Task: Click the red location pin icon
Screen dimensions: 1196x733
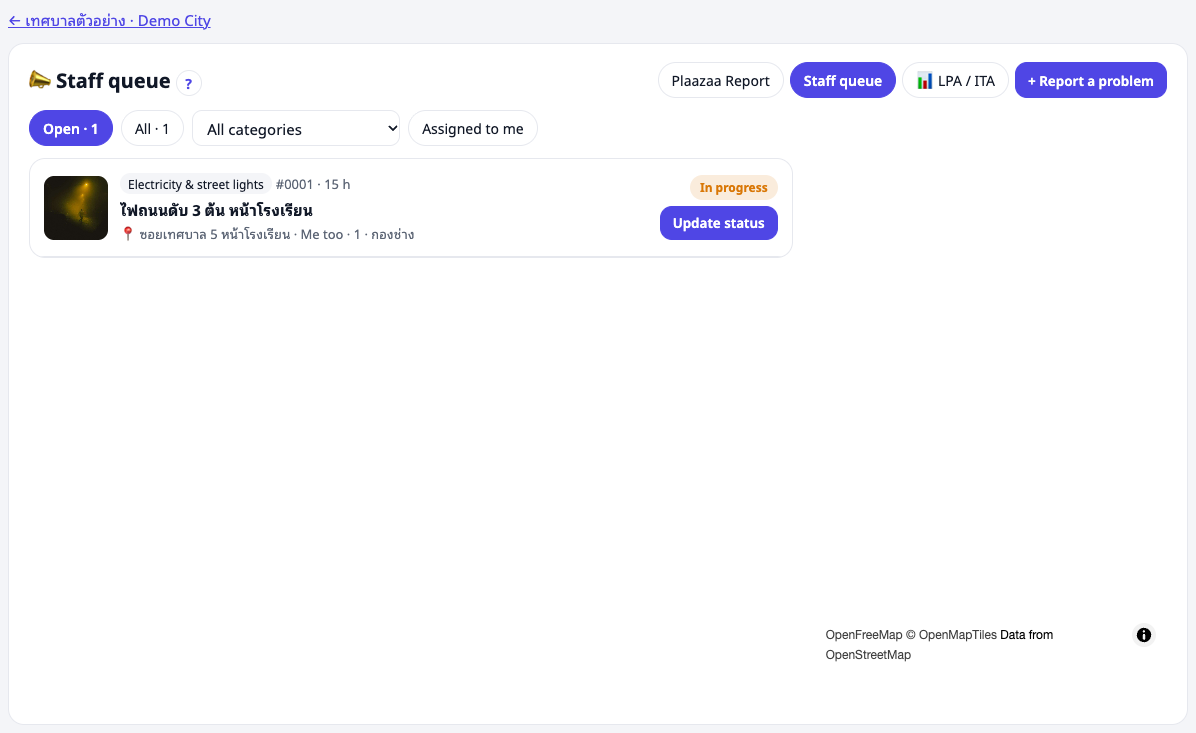Action: tap(128, 233)
